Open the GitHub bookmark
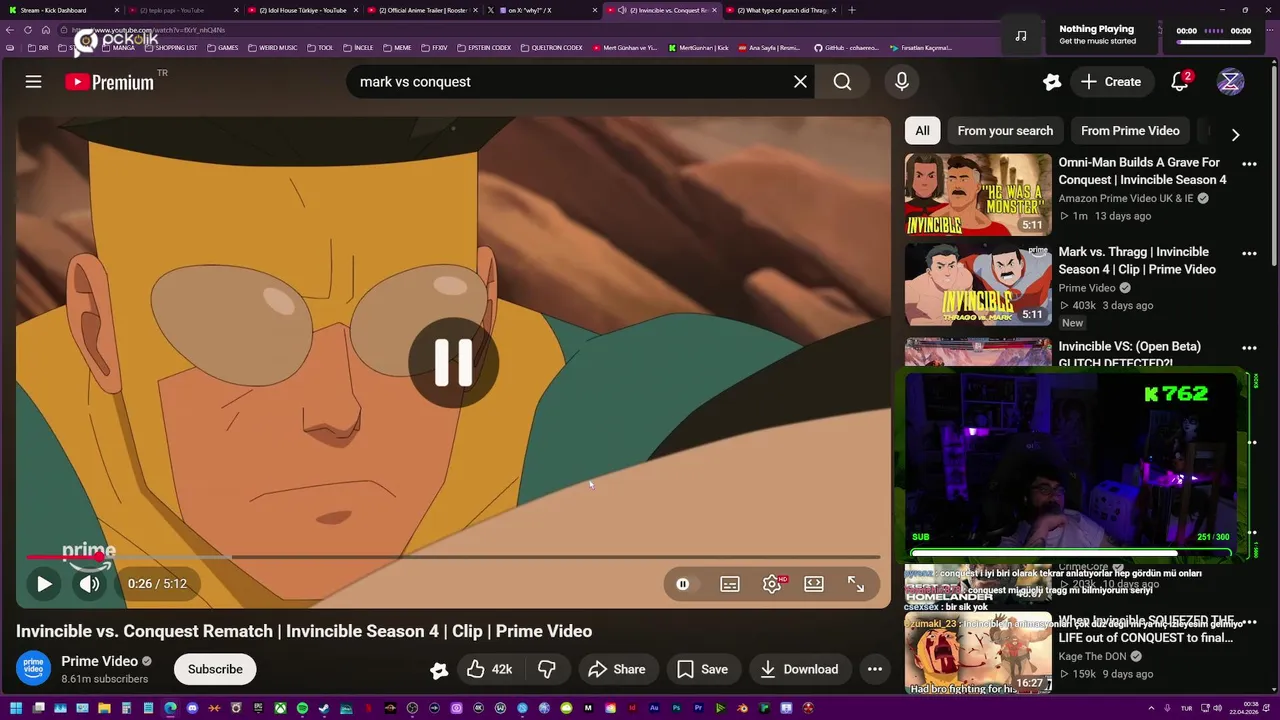Image resolution: width=1280 pixels, height=720 pixels. 846,47
